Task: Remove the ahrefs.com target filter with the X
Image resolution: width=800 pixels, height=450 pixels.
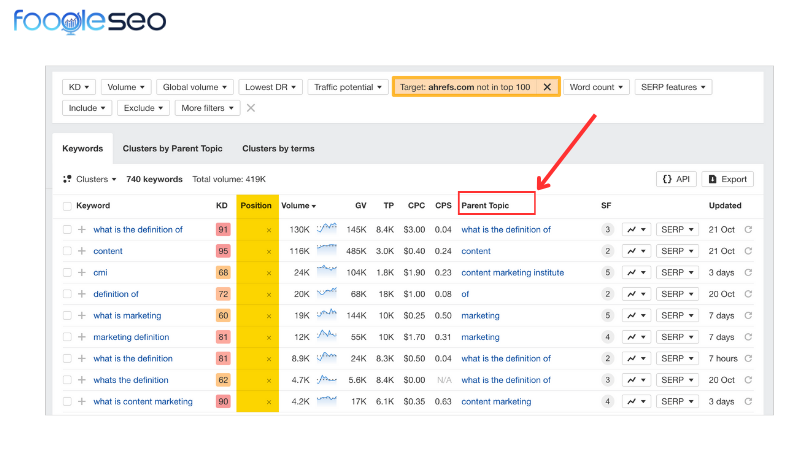Action: 547,87
